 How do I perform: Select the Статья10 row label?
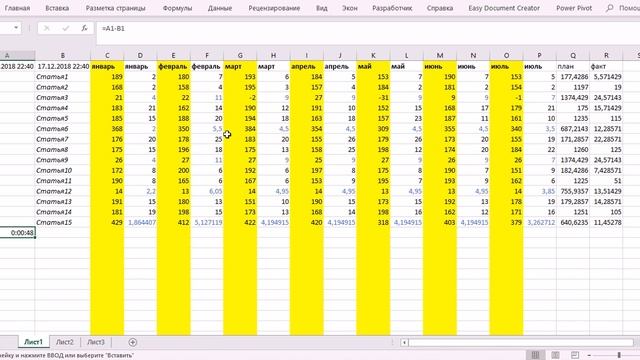tap(63, 170)
